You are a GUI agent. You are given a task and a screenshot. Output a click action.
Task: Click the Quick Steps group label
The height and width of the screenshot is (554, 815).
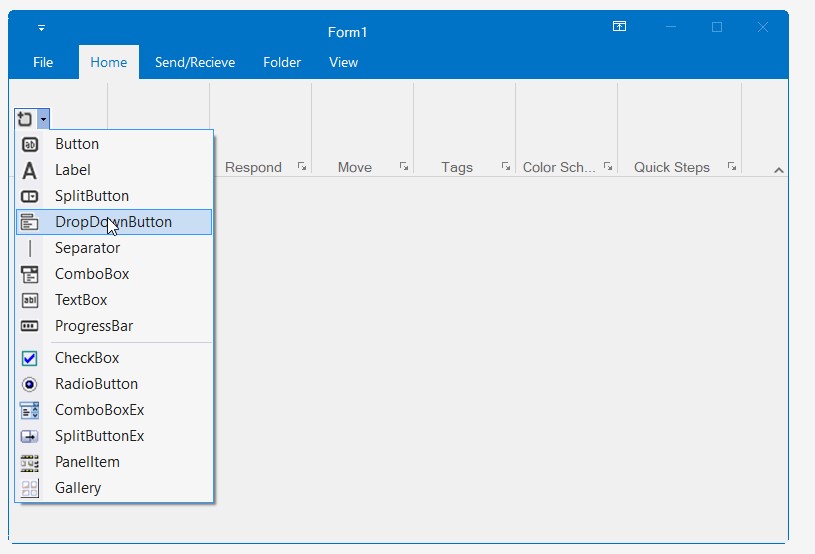672,167
